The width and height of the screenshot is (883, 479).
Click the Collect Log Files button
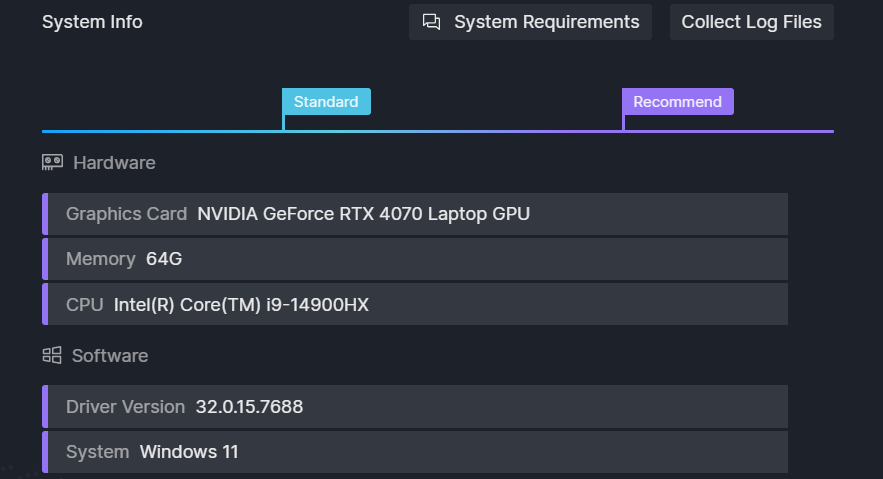tap(751, 22)
